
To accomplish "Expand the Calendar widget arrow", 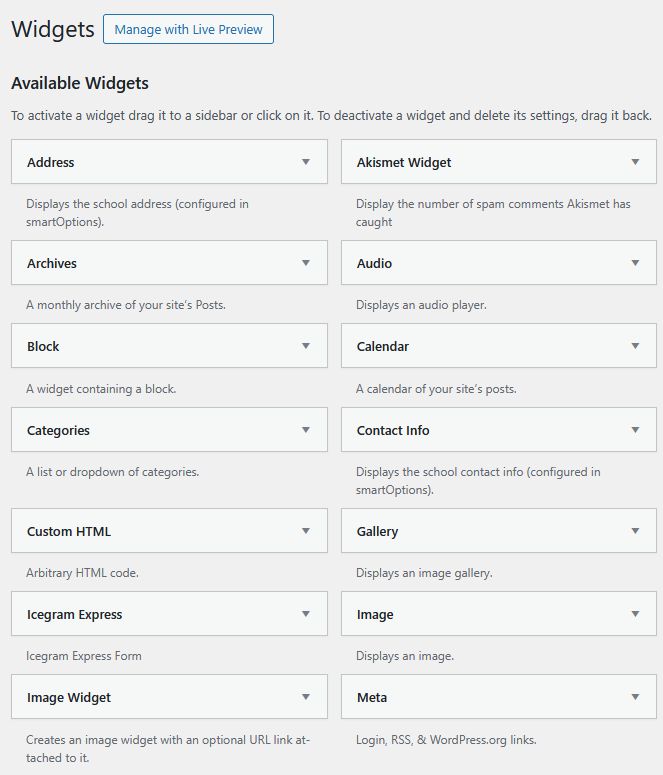I will 635,346.
